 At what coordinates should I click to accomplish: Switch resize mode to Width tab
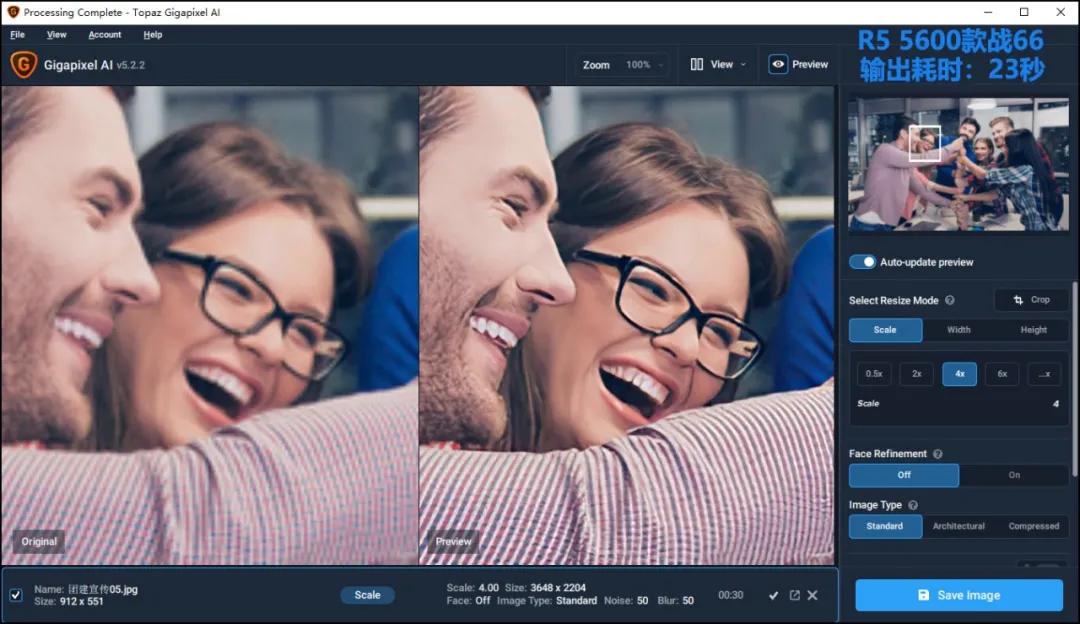point(958,330)
